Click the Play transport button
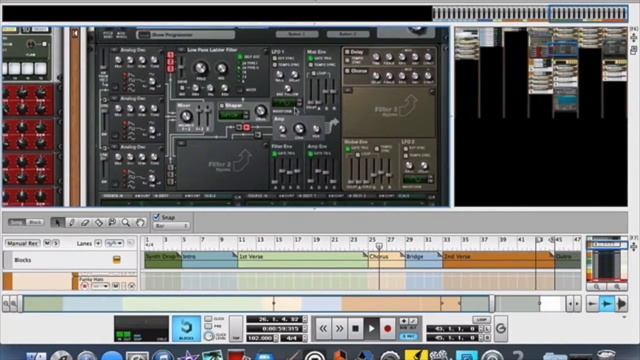The height and width of the screenshot is (360, 640). tap(371, 329)
